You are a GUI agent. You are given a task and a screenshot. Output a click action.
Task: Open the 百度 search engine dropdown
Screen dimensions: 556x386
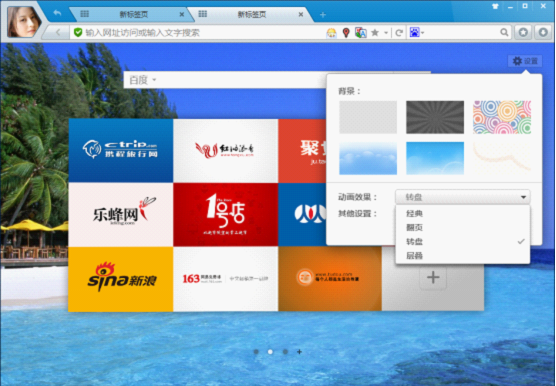[x=143, y=80]
